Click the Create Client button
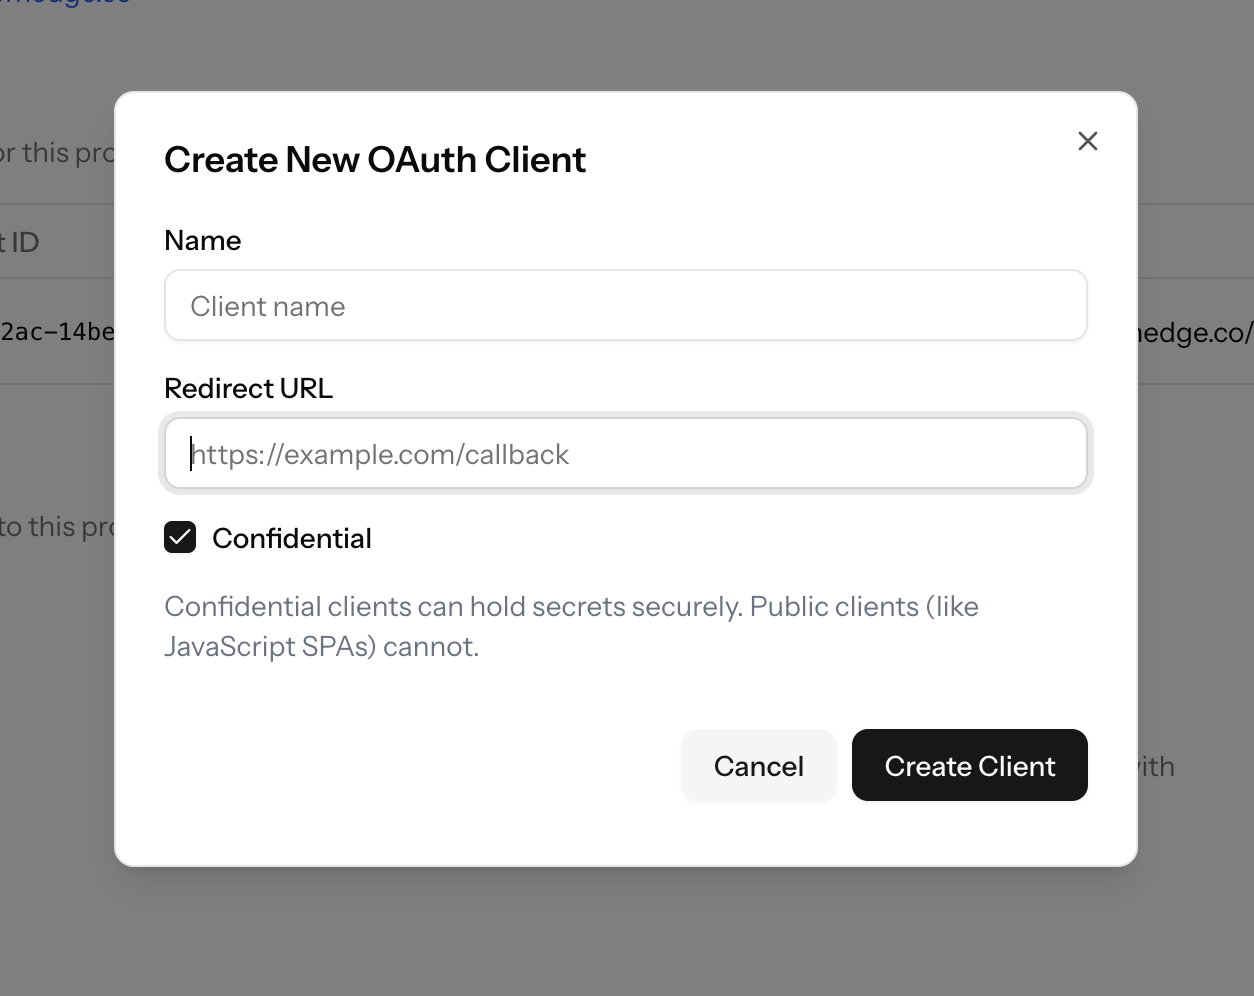The image size is (1254, 996). 969,766
